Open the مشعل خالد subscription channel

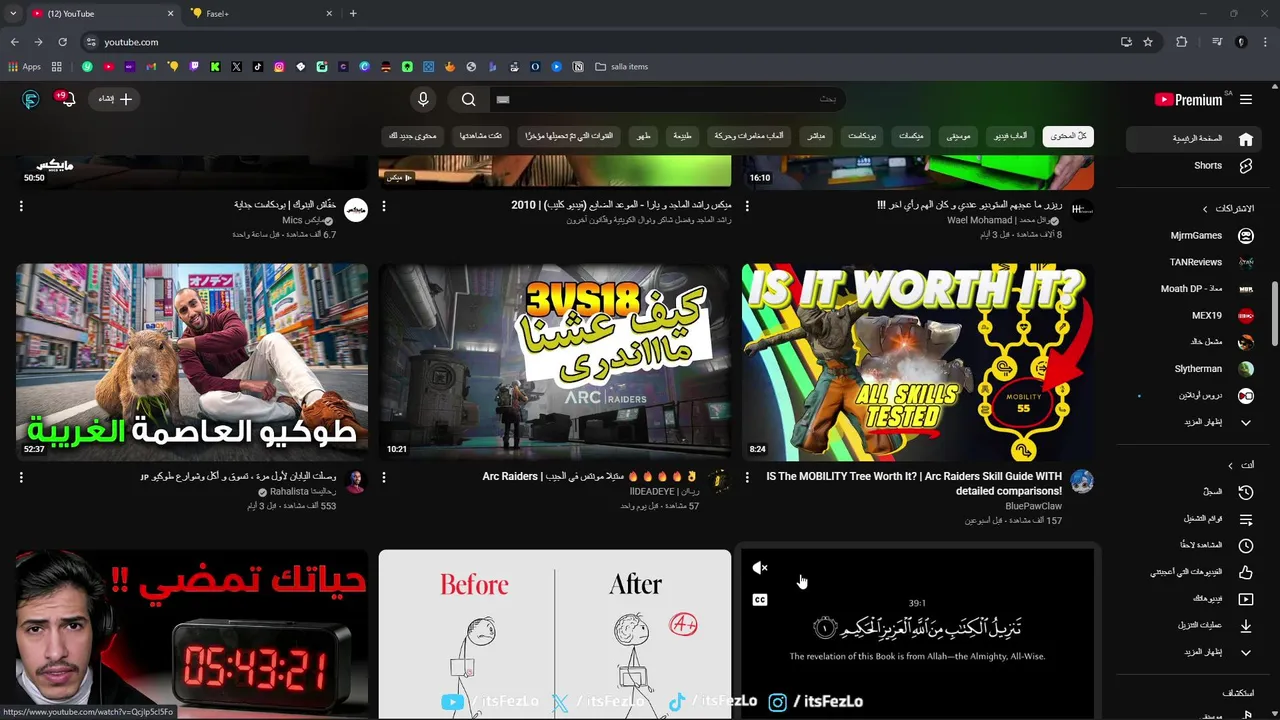coord(1192,342)
